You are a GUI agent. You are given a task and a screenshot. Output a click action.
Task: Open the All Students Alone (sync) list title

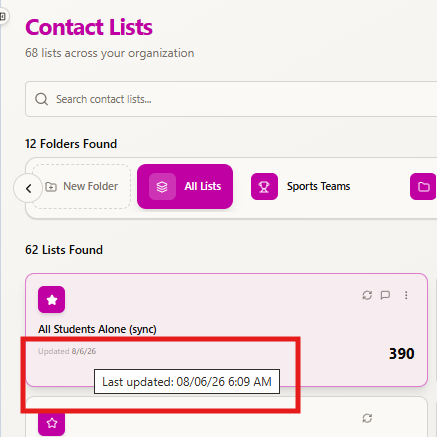97,329
